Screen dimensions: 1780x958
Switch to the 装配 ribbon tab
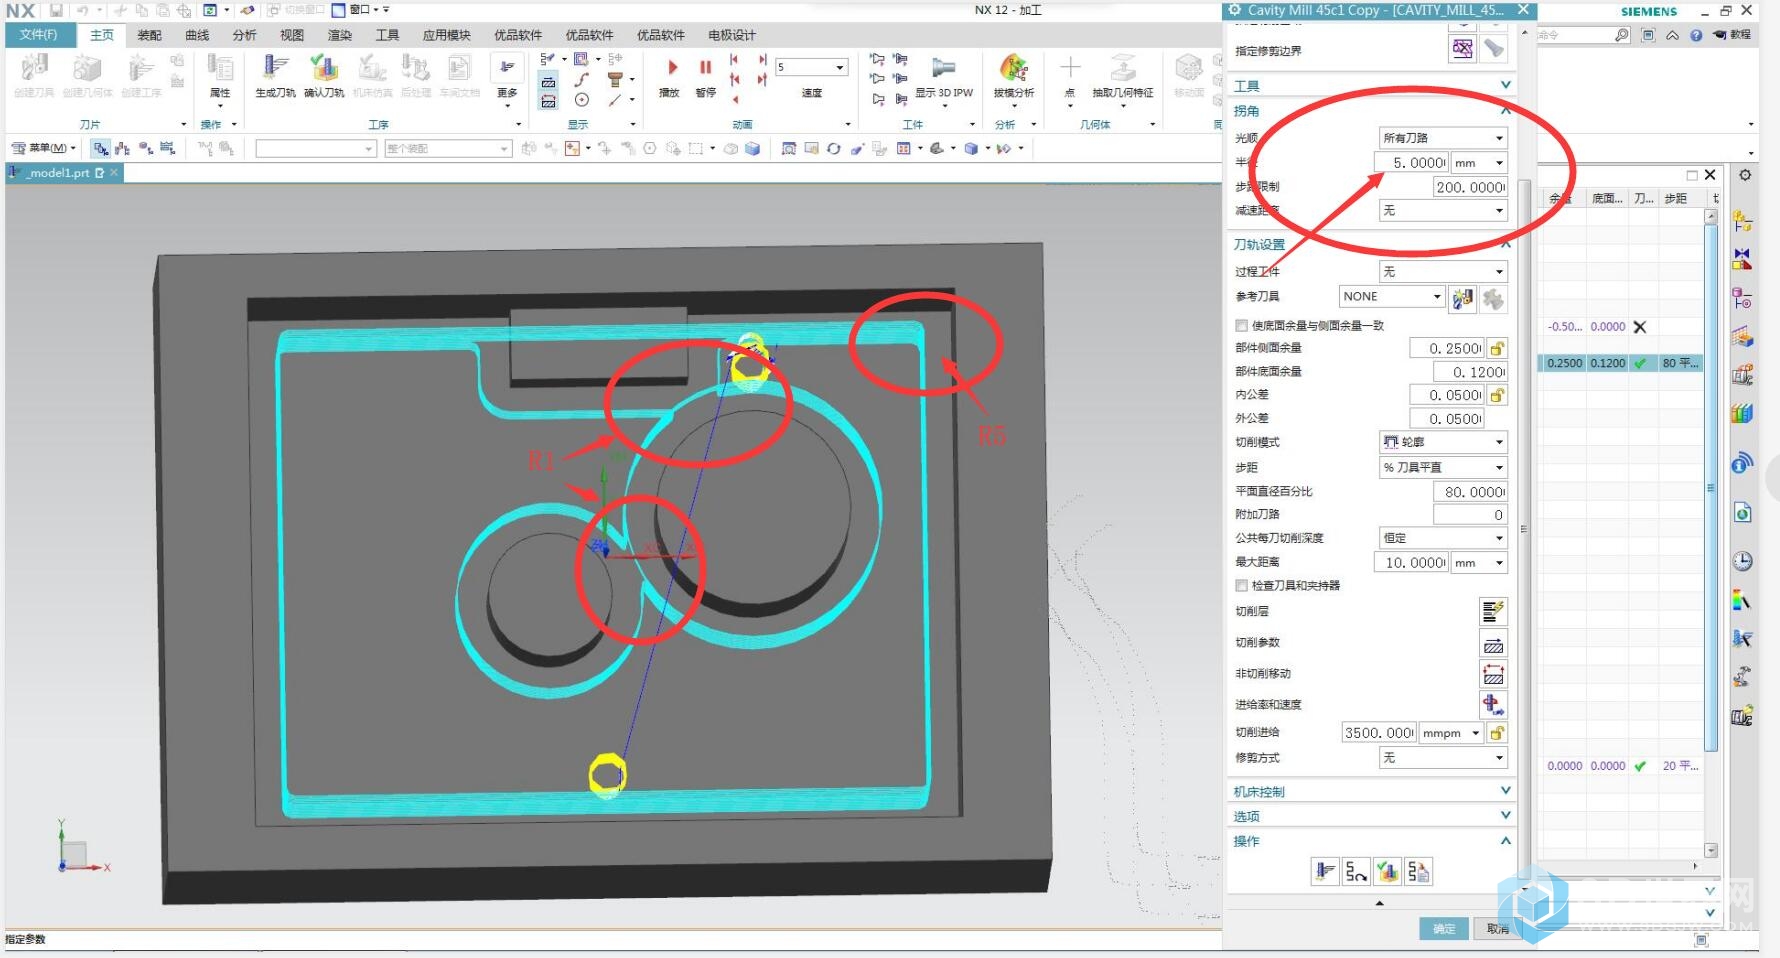click(149, 35)
